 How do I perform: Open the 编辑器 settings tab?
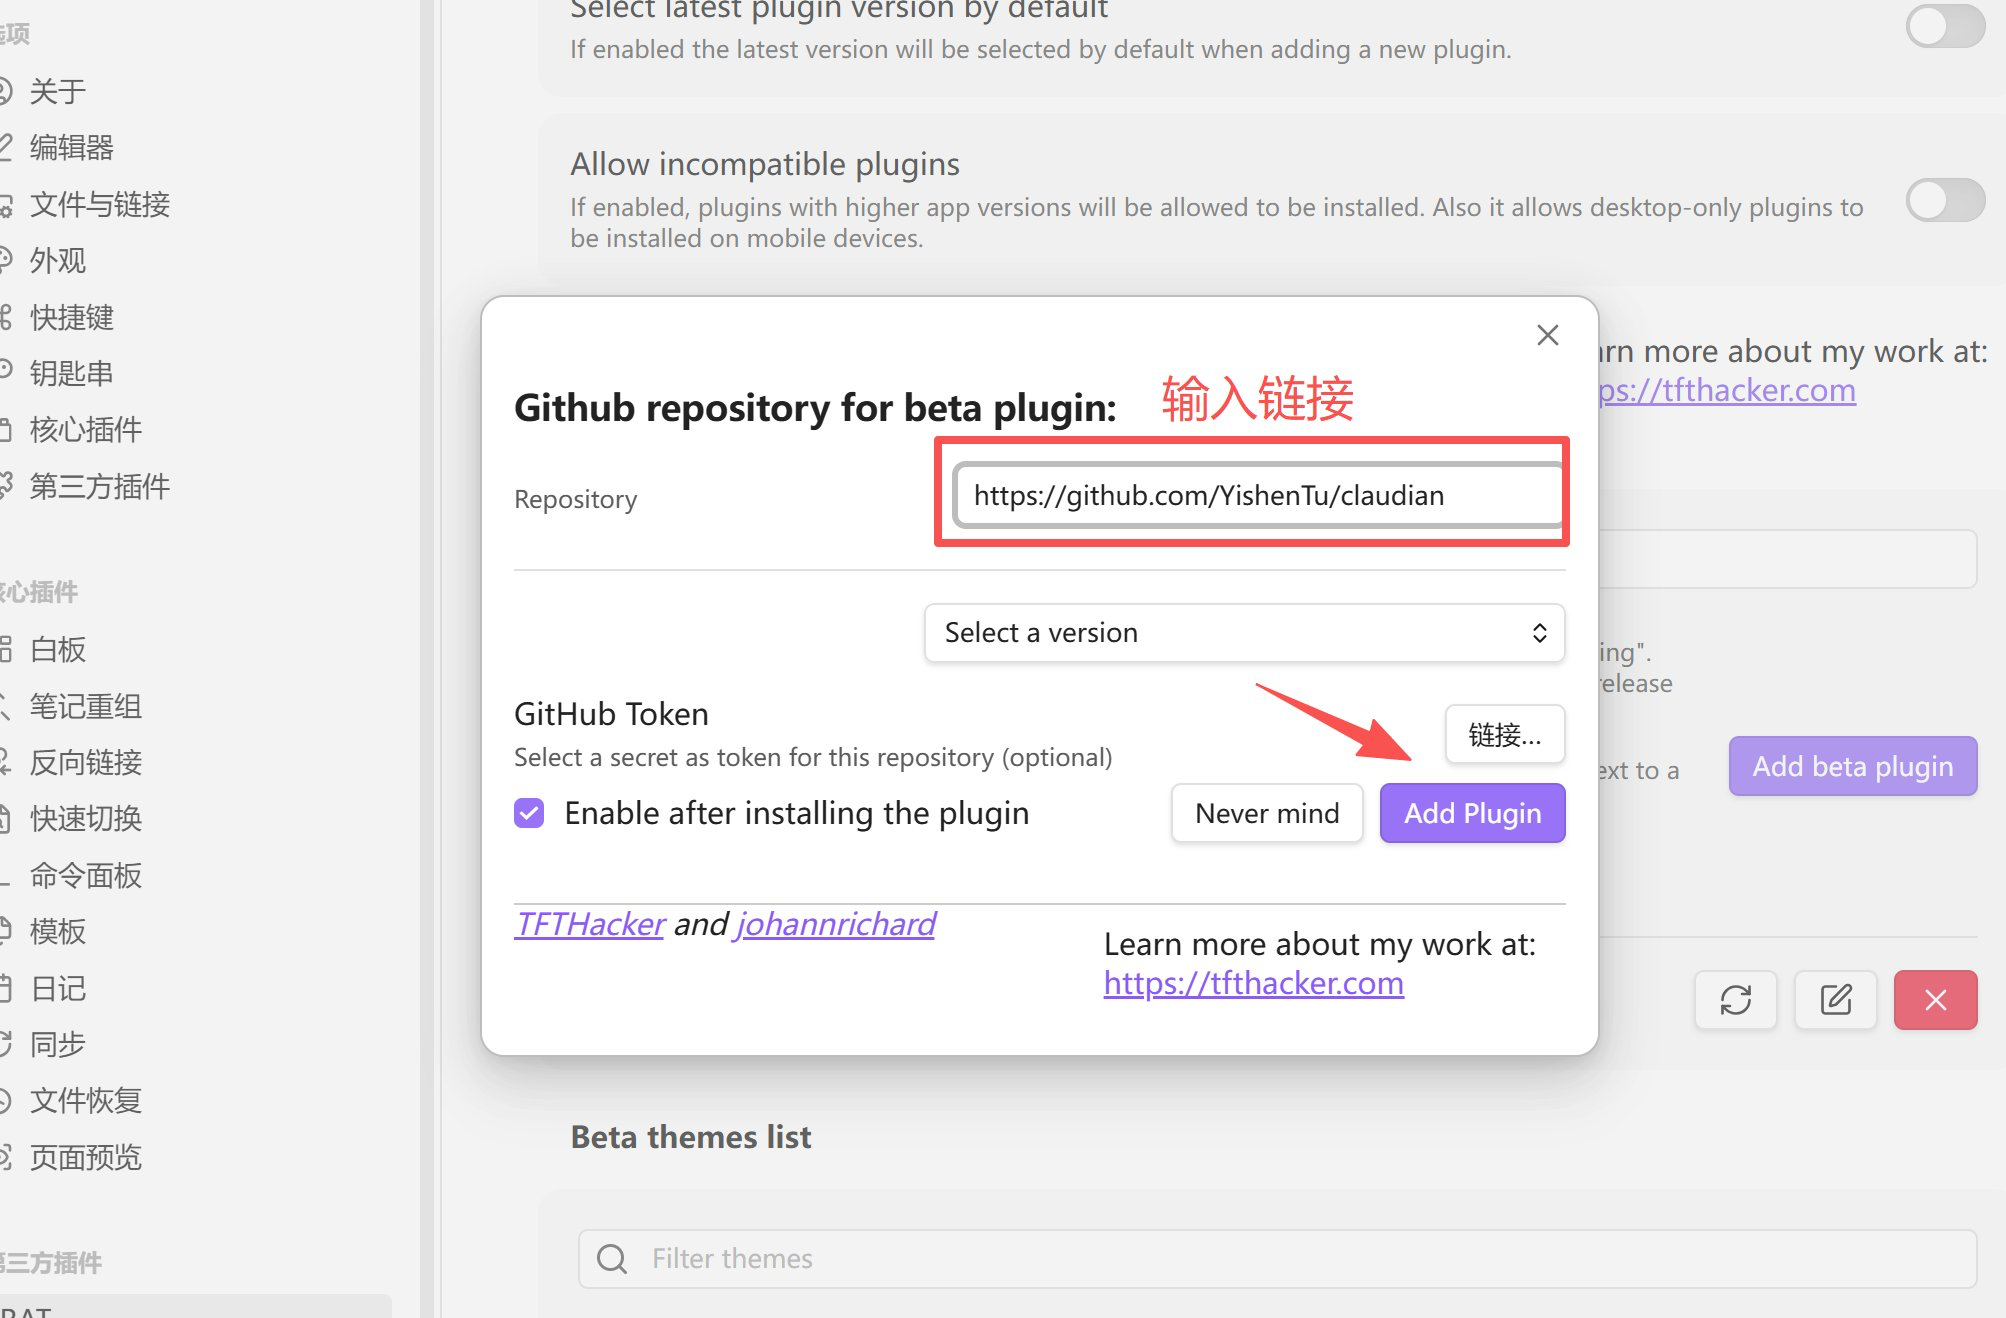[x=71, y=147]
